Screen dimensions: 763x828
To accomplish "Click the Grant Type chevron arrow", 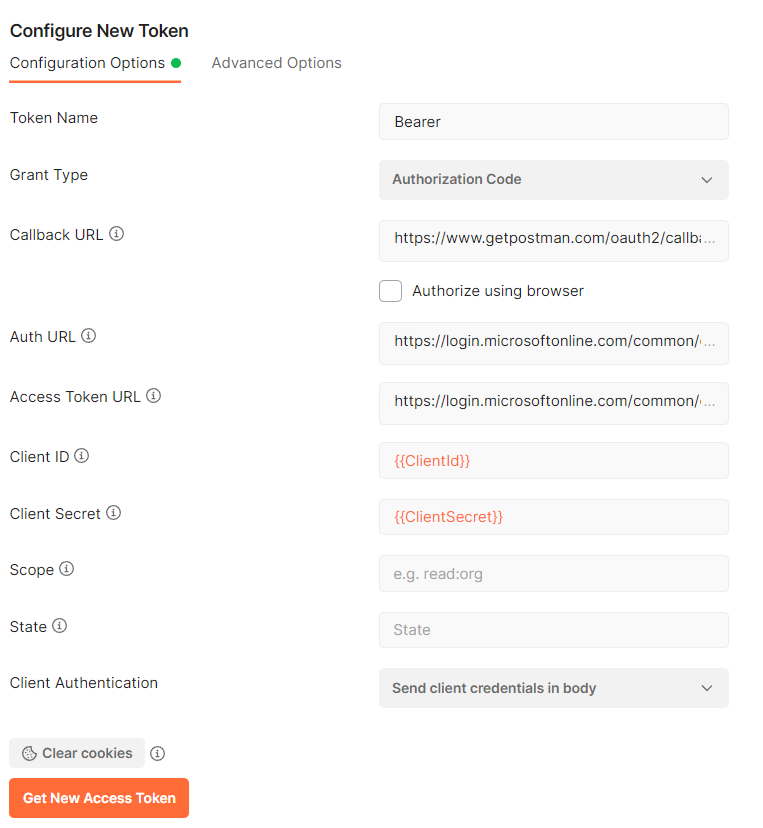I will (707, 180).
